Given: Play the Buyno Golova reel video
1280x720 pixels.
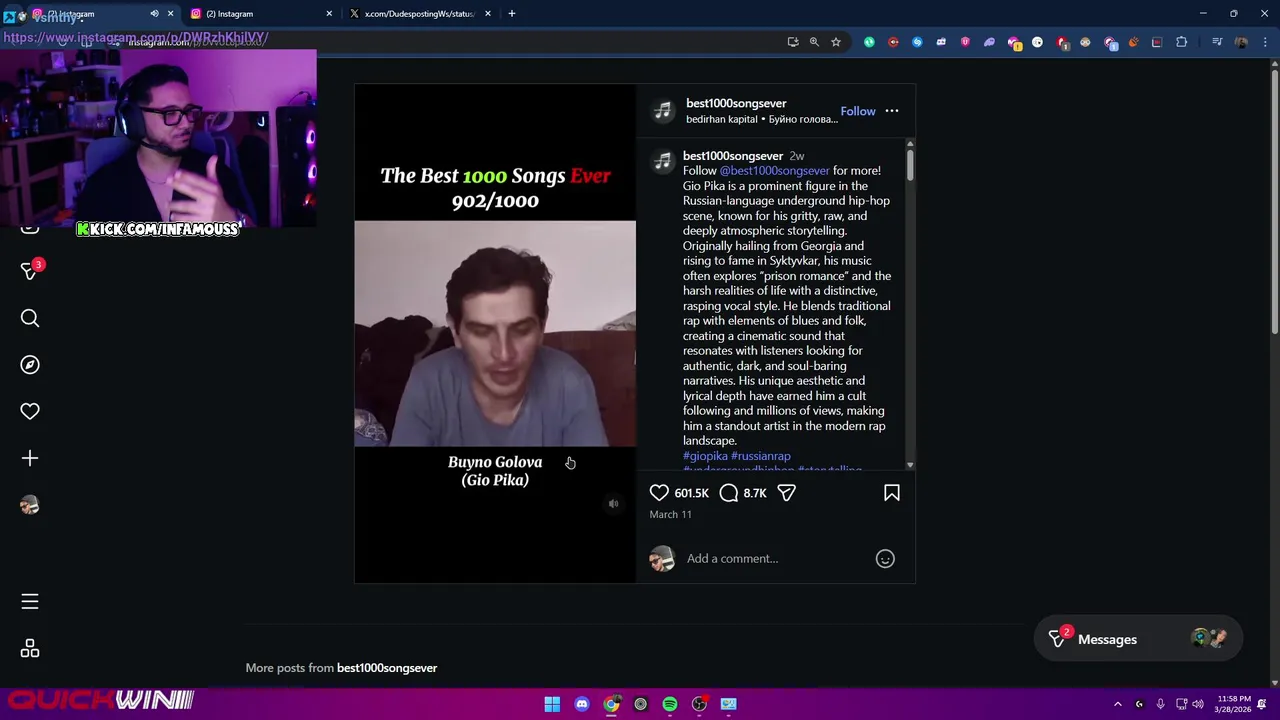Looking at the screenshot, I should (x=495, y=333).
